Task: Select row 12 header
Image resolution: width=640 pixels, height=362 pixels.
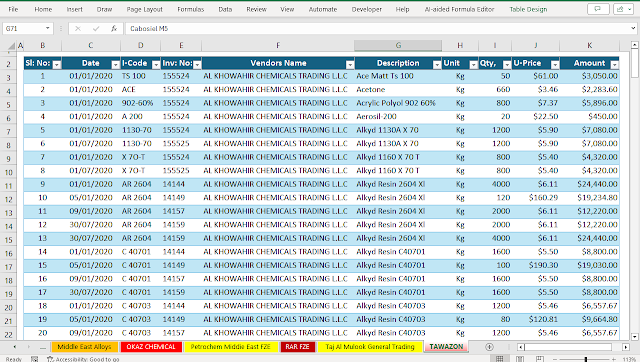Action: point(9,200)
